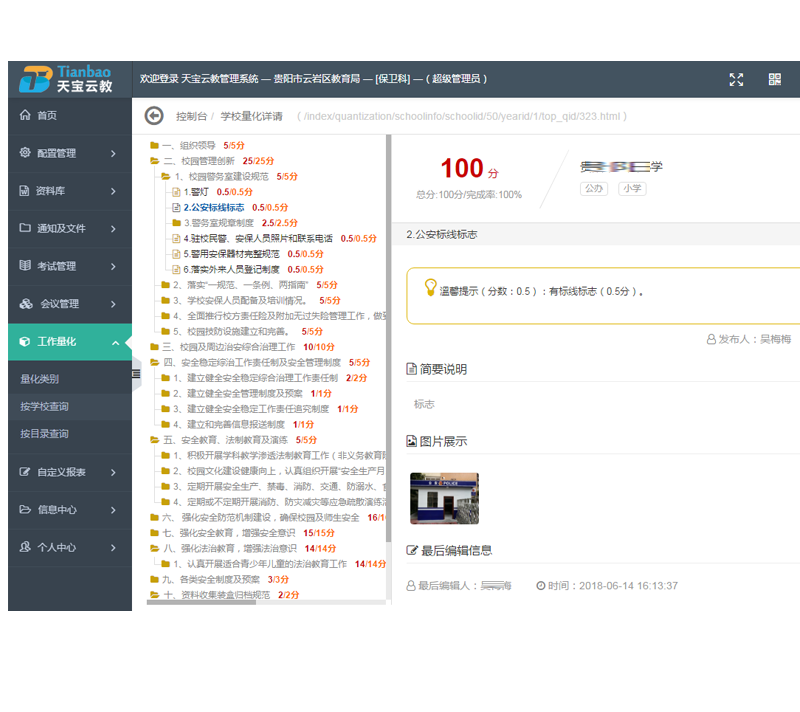Image resolution: width=800 pixels, height=712 pixels.
Task: Open node 九、各类安全制度及预案
Action: 211,579
